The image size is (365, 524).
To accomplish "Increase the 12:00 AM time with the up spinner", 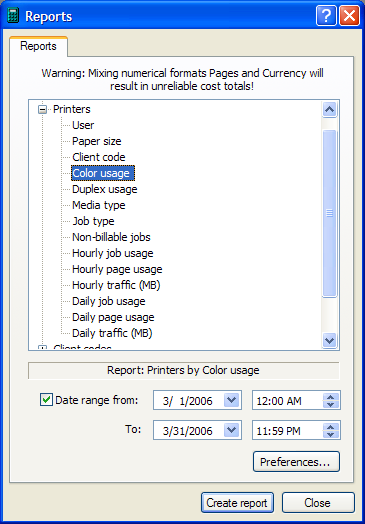I will 331,396.
